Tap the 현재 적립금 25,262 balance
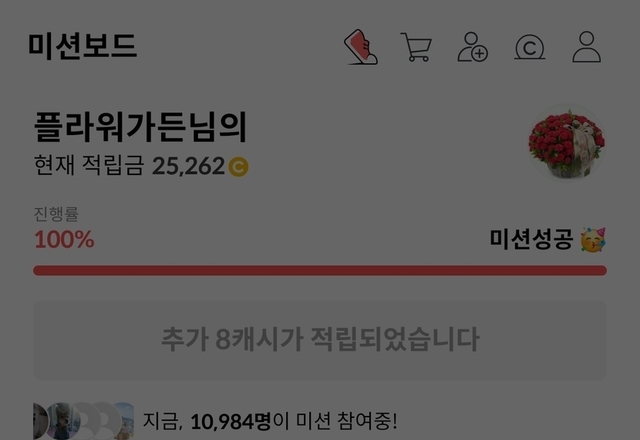The width and height of the screenshot is (640, 440). tap(141, 166)
